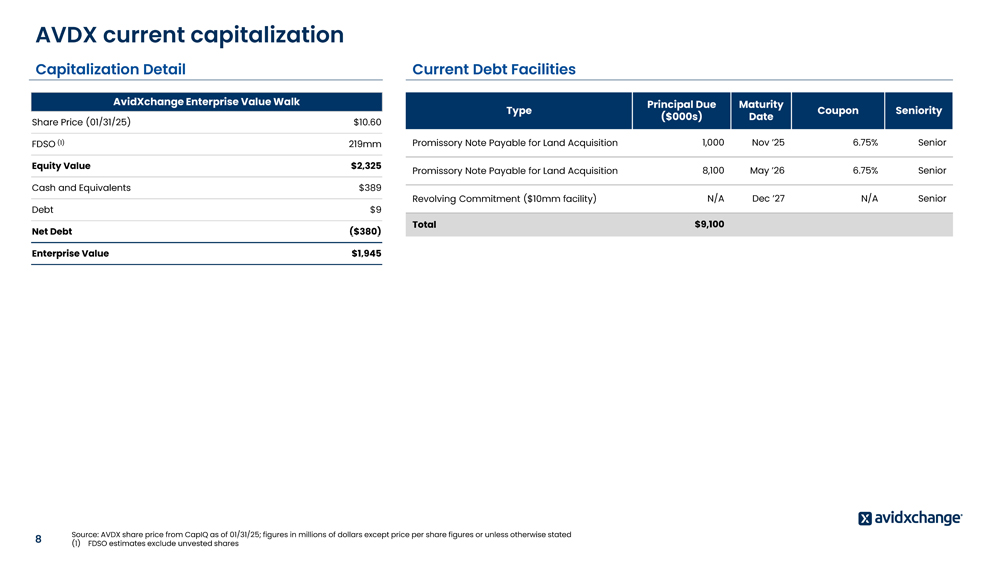Click the page number 8
Viewport: 999px width, 562px height.
[x=38, y=539]
